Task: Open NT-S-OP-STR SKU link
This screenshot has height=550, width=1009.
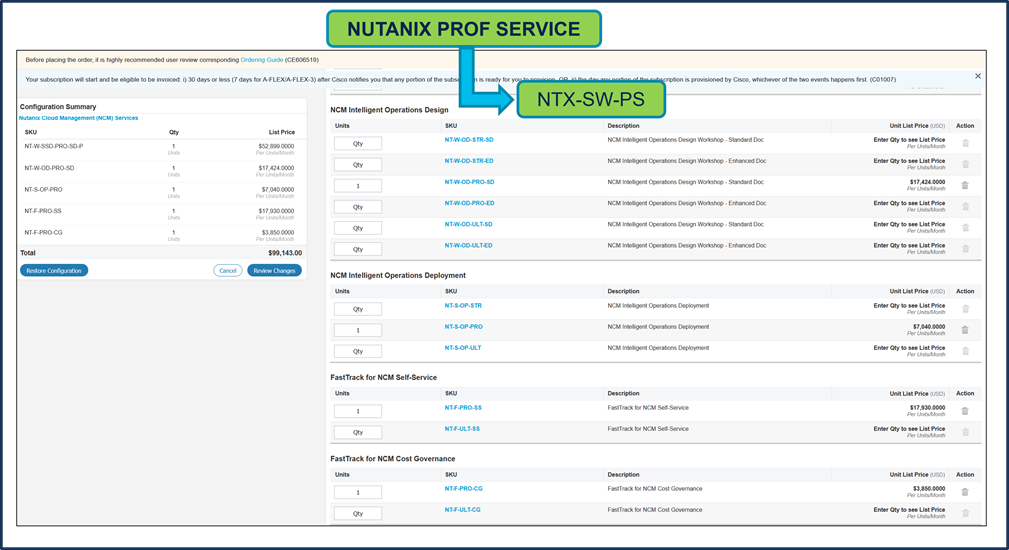Action: tap(463, 306)
